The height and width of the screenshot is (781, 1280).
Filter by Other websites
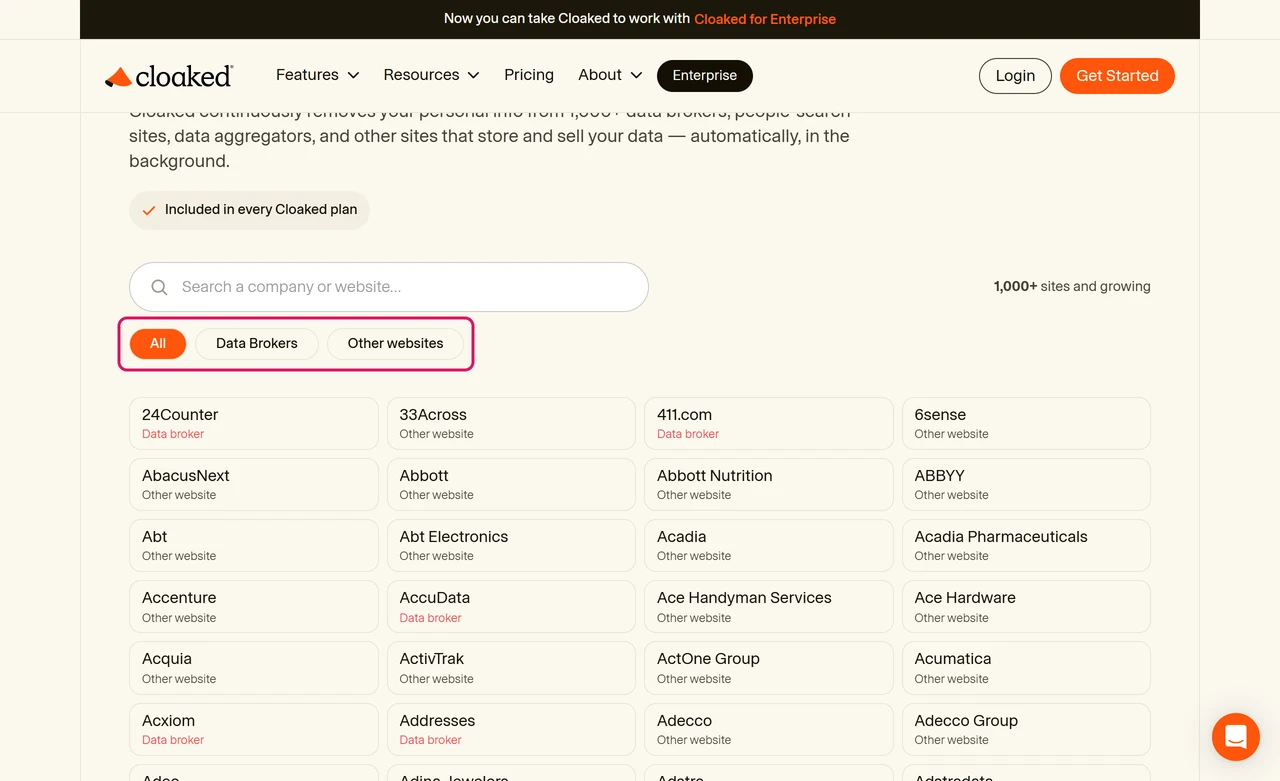coord(395,343)
